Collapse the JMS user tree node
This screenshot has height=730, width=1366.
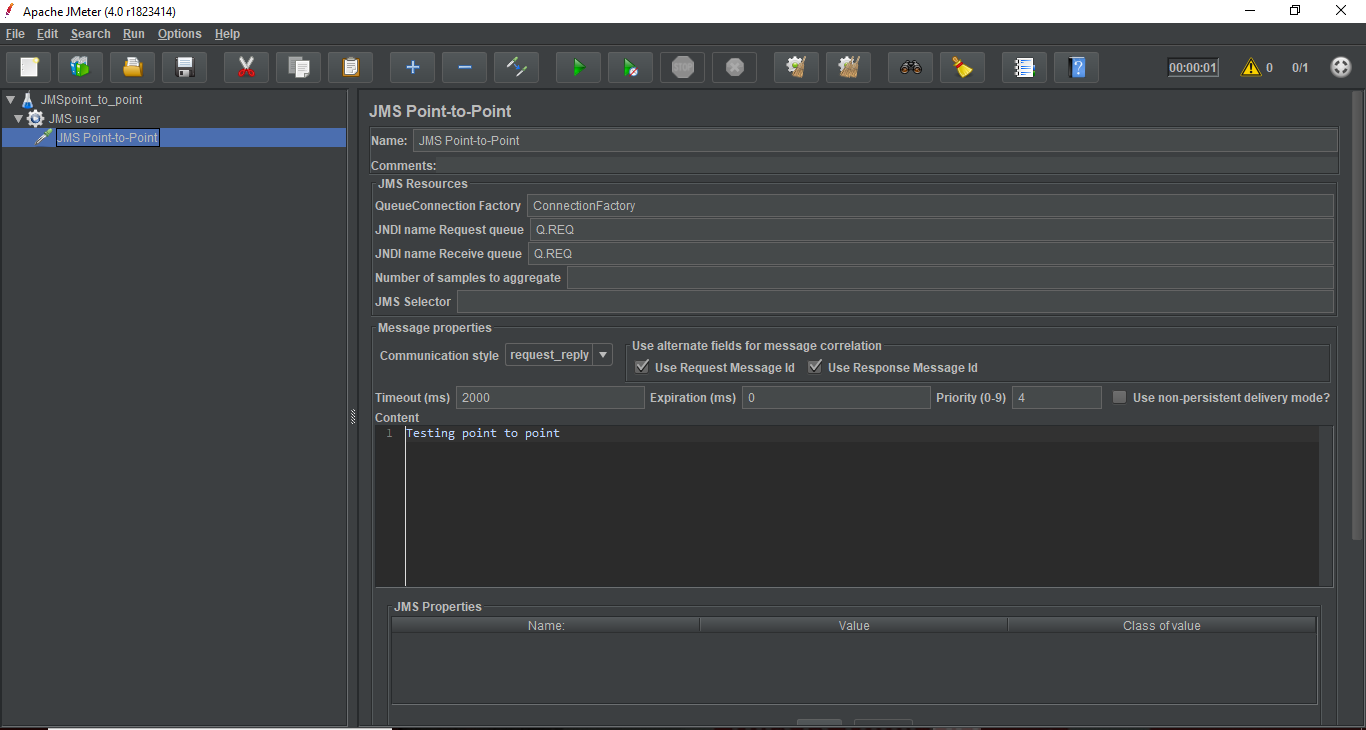click(x=18, y=119)
